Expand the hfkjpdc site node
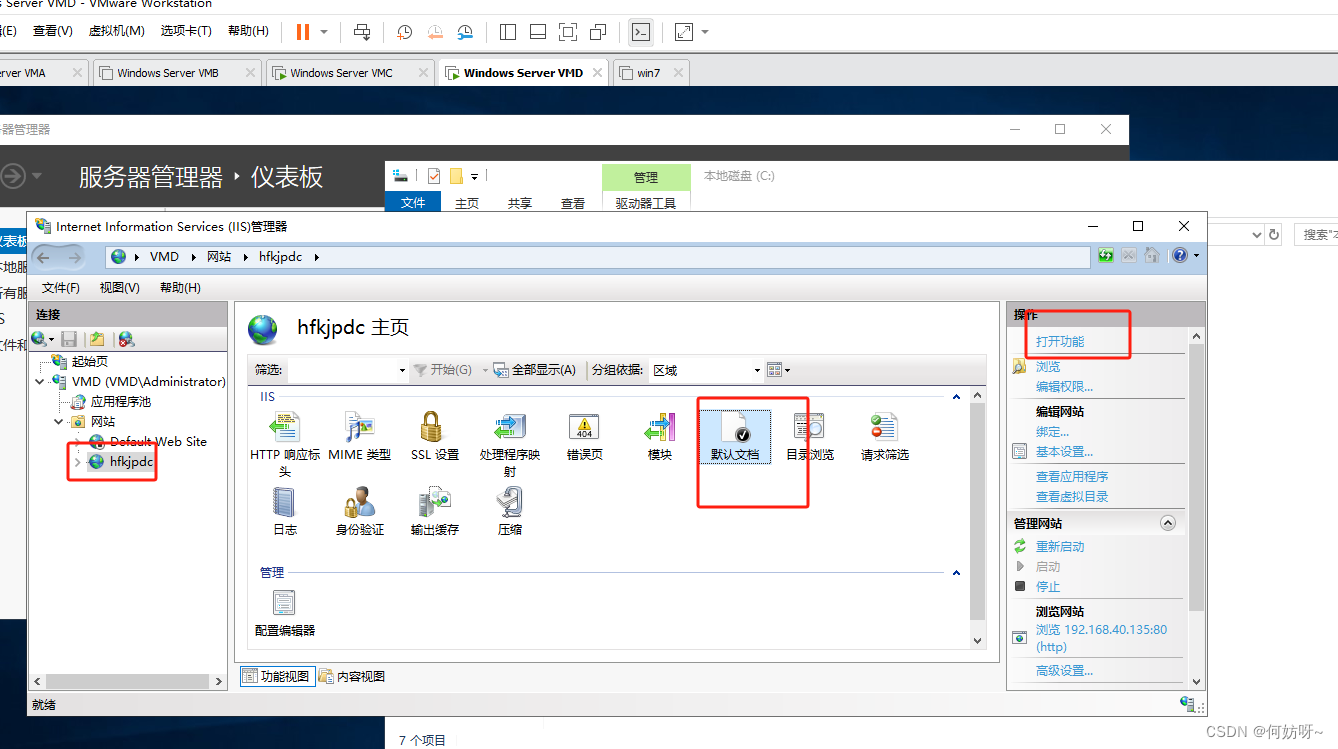The image size is (1338, 749). (x=77, y=462)
